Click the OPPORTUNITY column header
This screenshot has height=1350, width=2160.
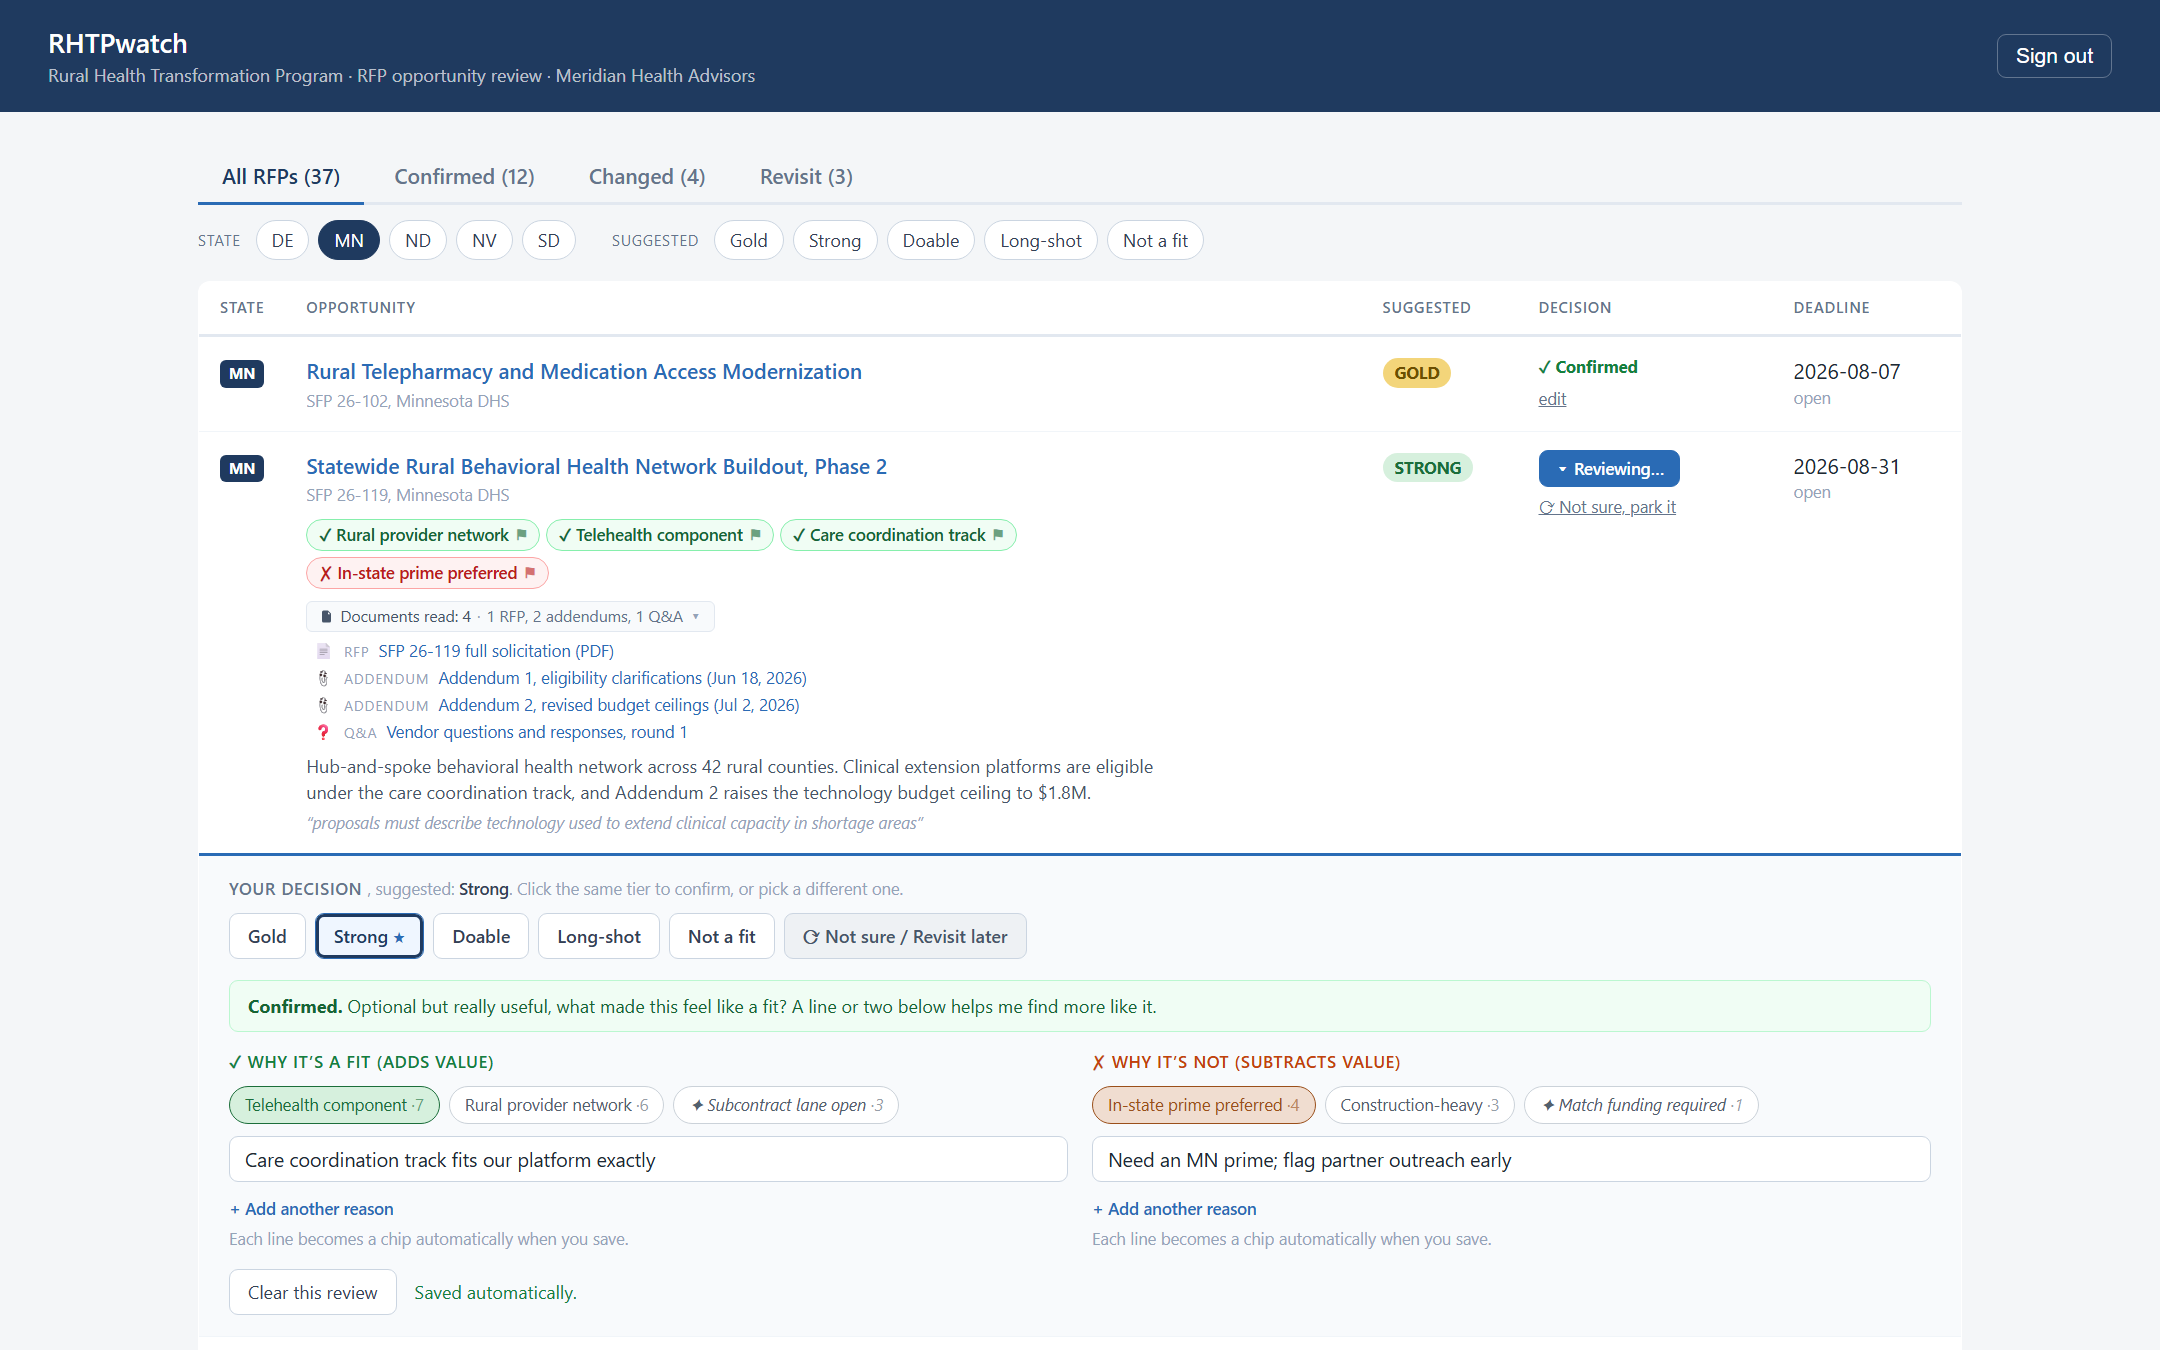pos(361,308)
